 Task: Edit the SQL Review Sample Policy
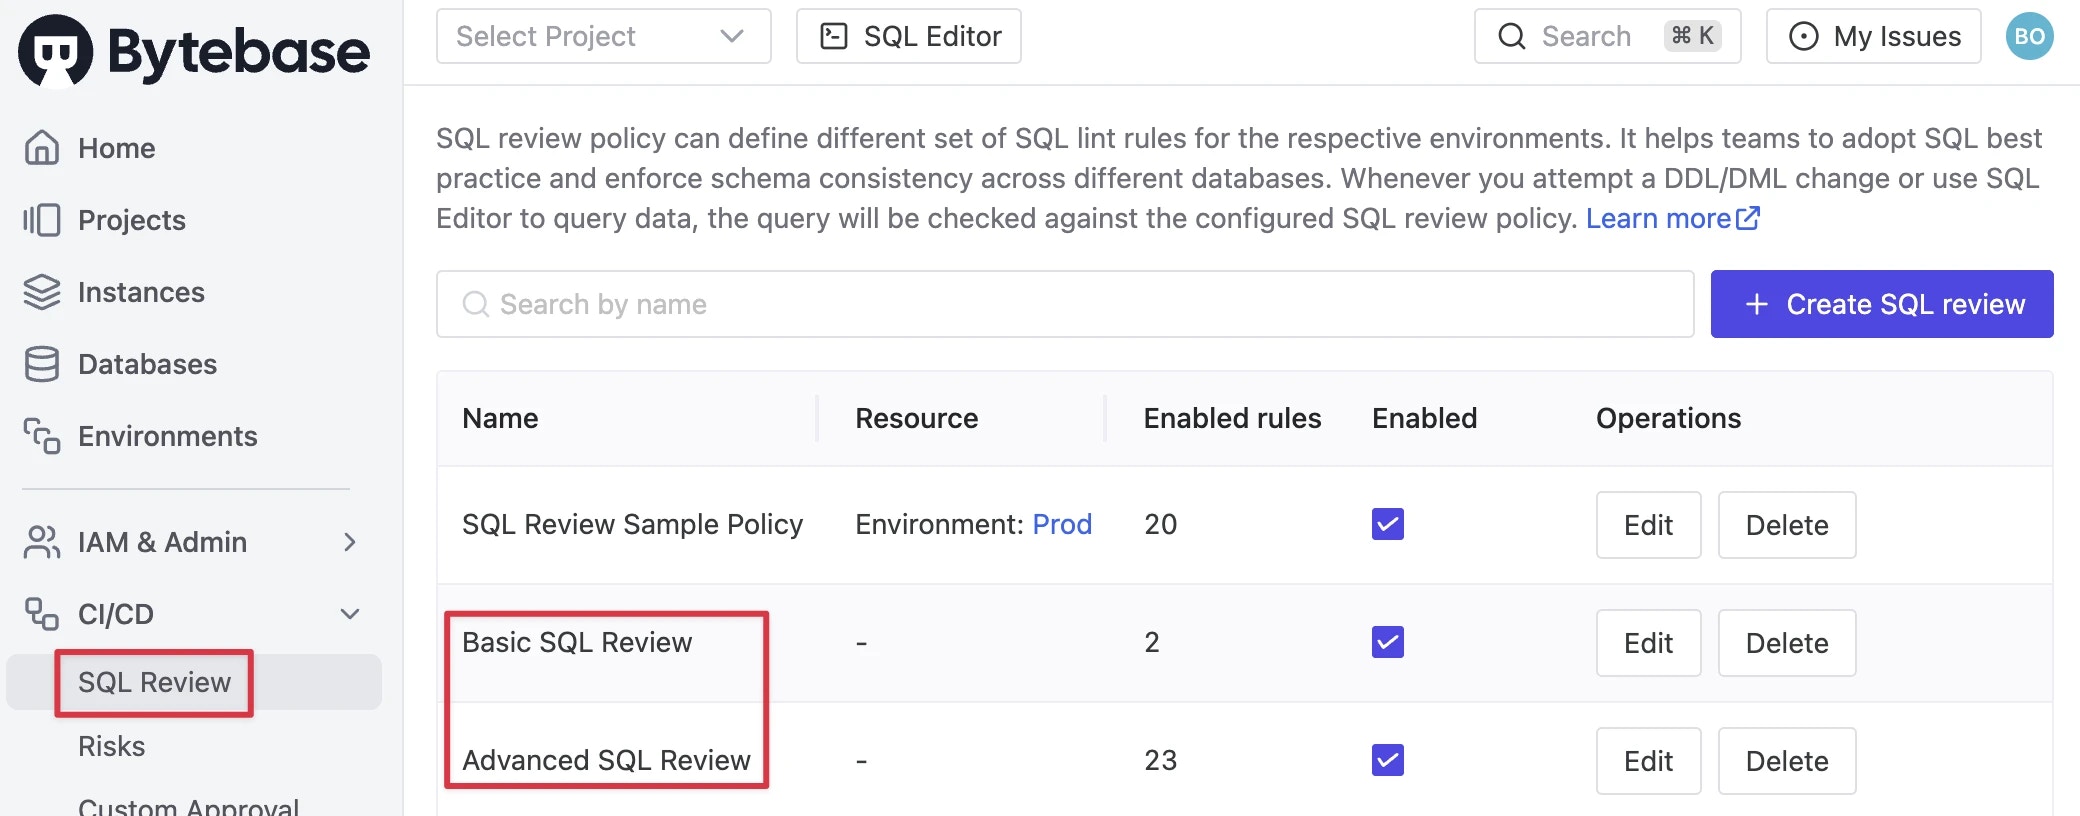(1648, 525)
